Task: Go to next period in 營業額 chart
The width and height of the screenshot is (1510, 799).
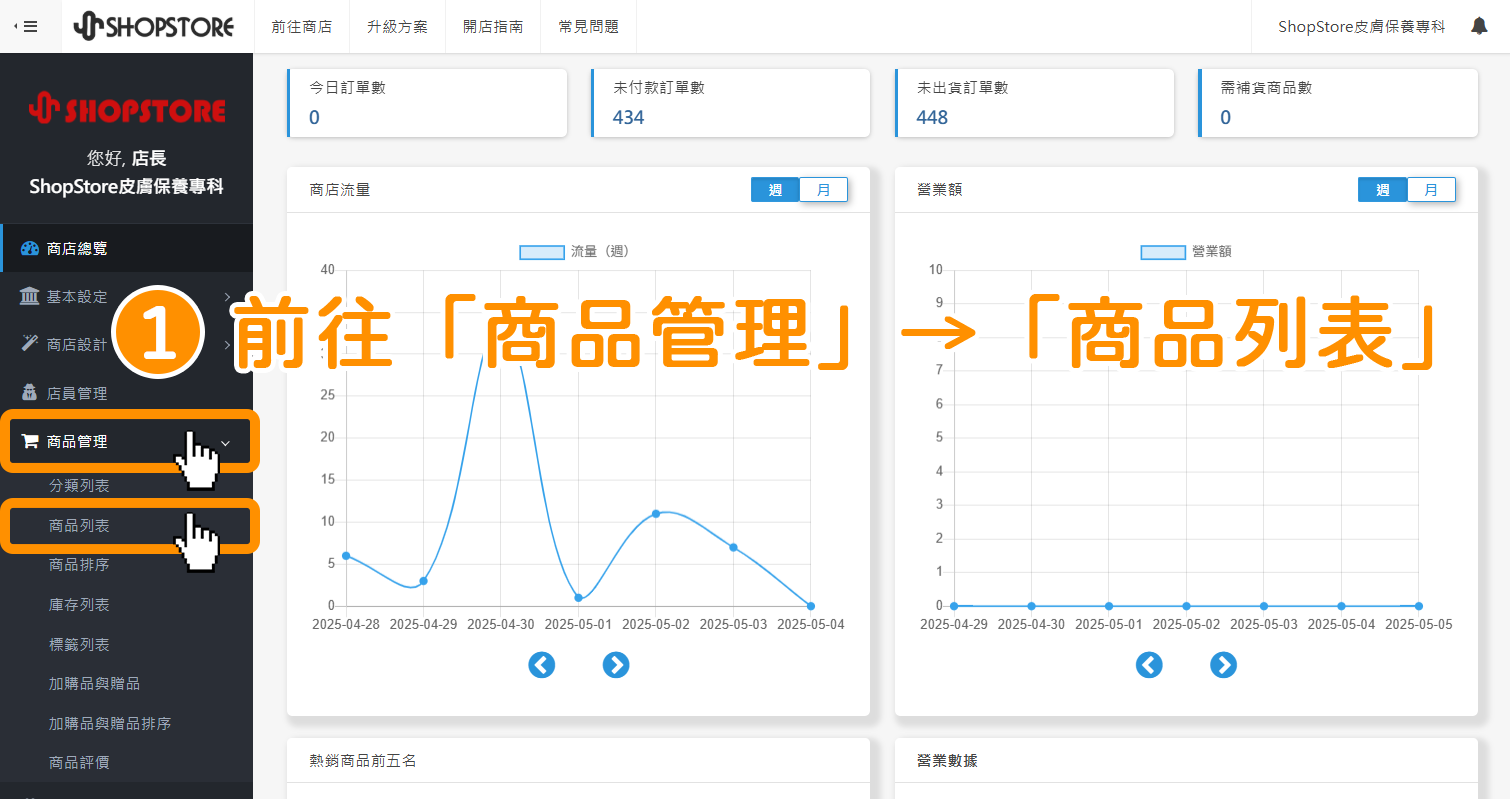Action: pos(1223,665)
